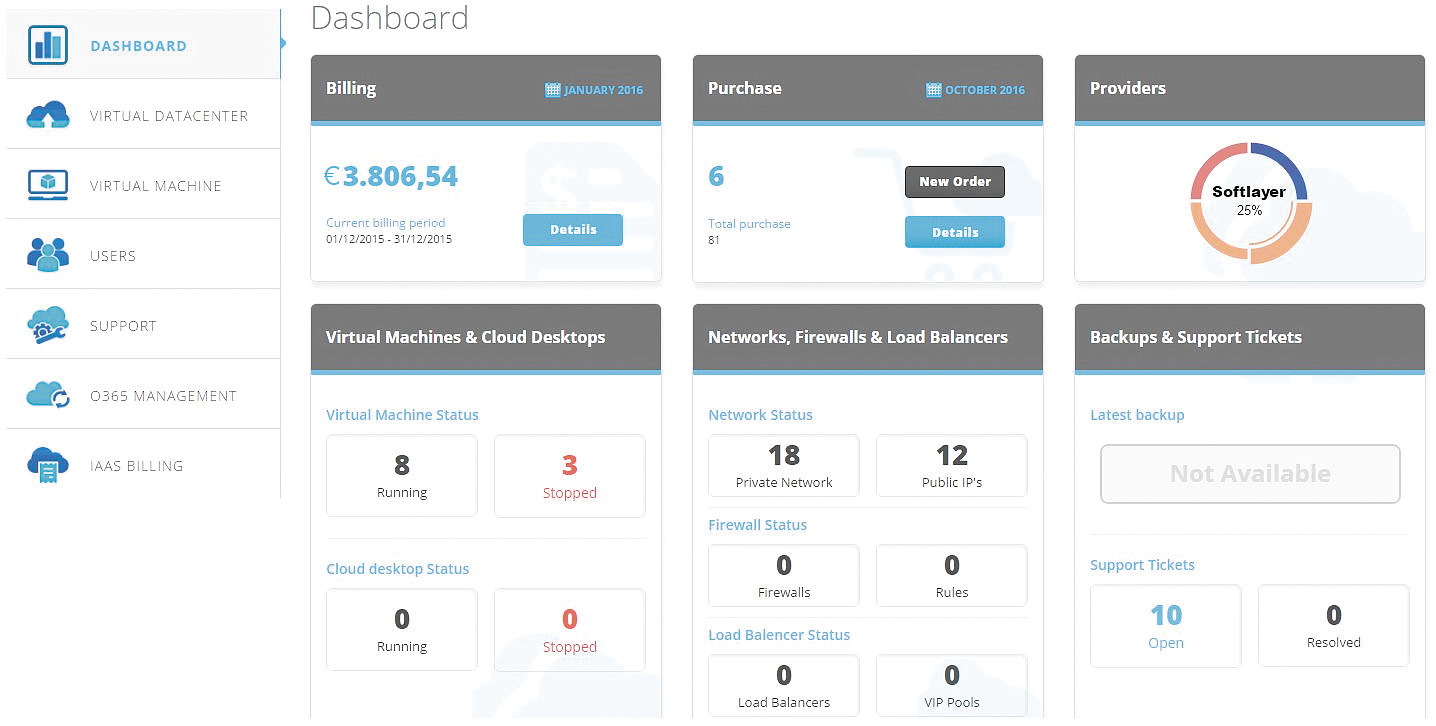Click the 0 Resolved support tickets tile
Viewport: 1436px width, 726px height.
[x=1334, y=626]
